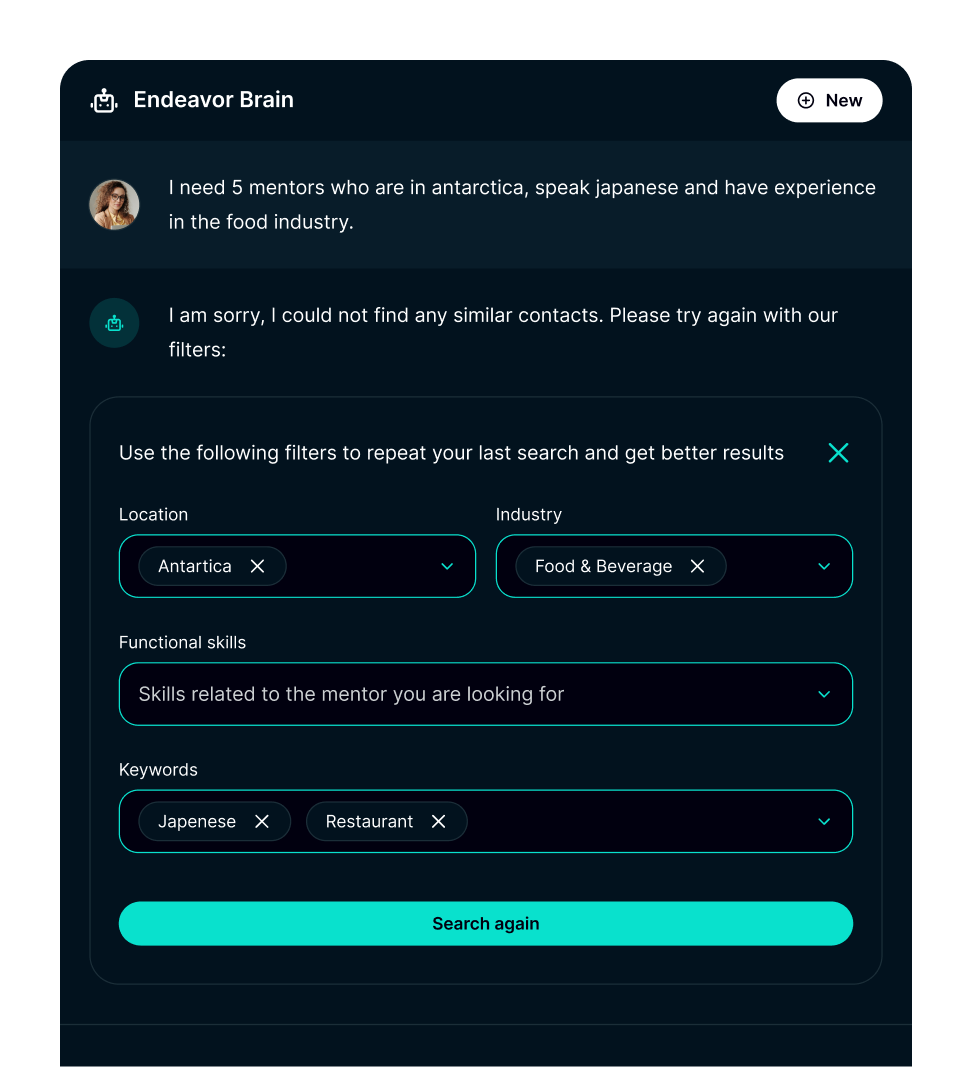The height and width of the screenshot is (1067, 972).
Task: Toggle open the Location filter list
Action: [x=447, y=566]
